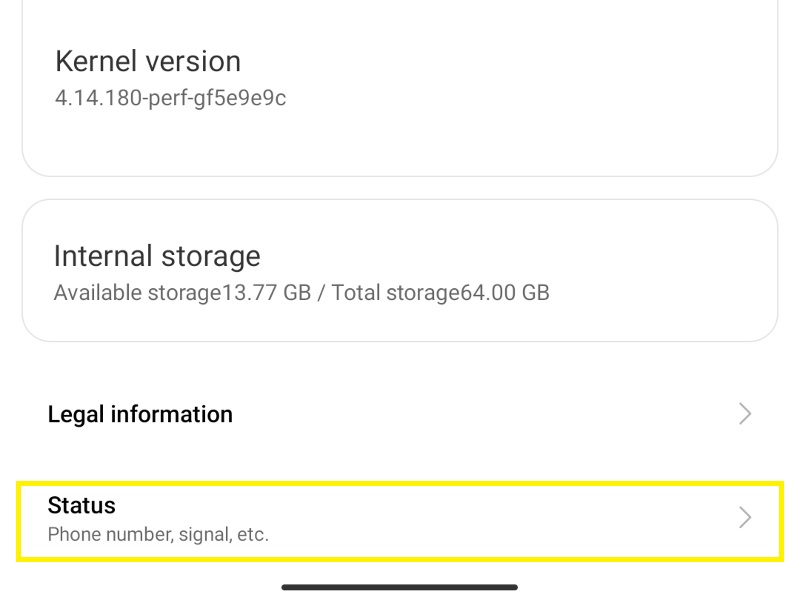Viewport: 800px width, 600px height.
Task: Tap the 'Phone number, signal, etc.' subtitle
Action: tap(158, 534)
